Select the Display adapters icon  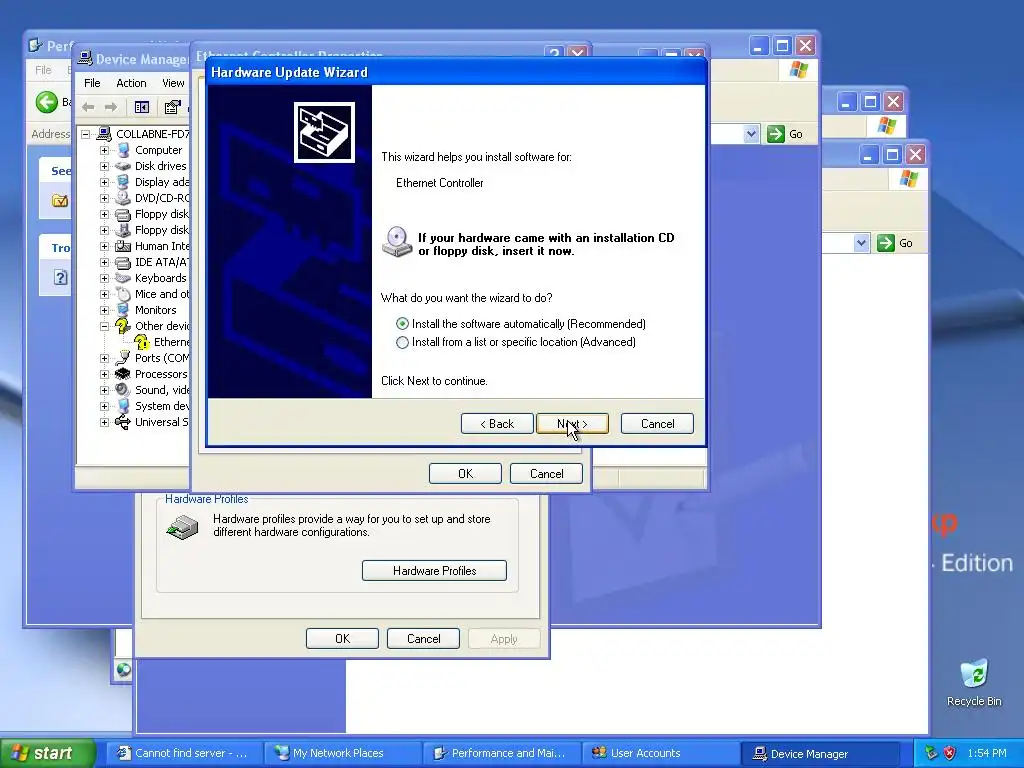pyautogui.click(x=123, y=182)
